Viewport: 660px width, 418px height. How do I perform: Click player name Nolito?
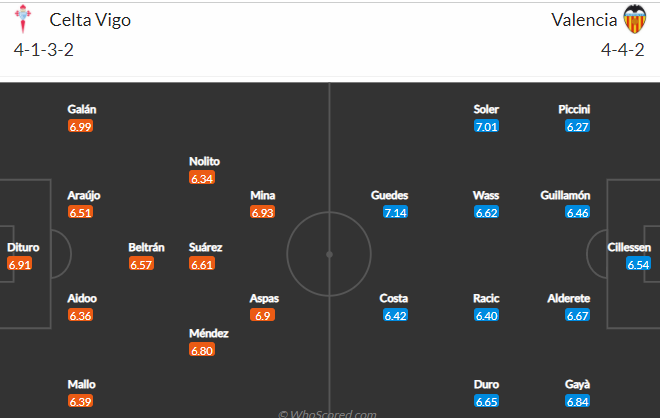tap(204, 161)
